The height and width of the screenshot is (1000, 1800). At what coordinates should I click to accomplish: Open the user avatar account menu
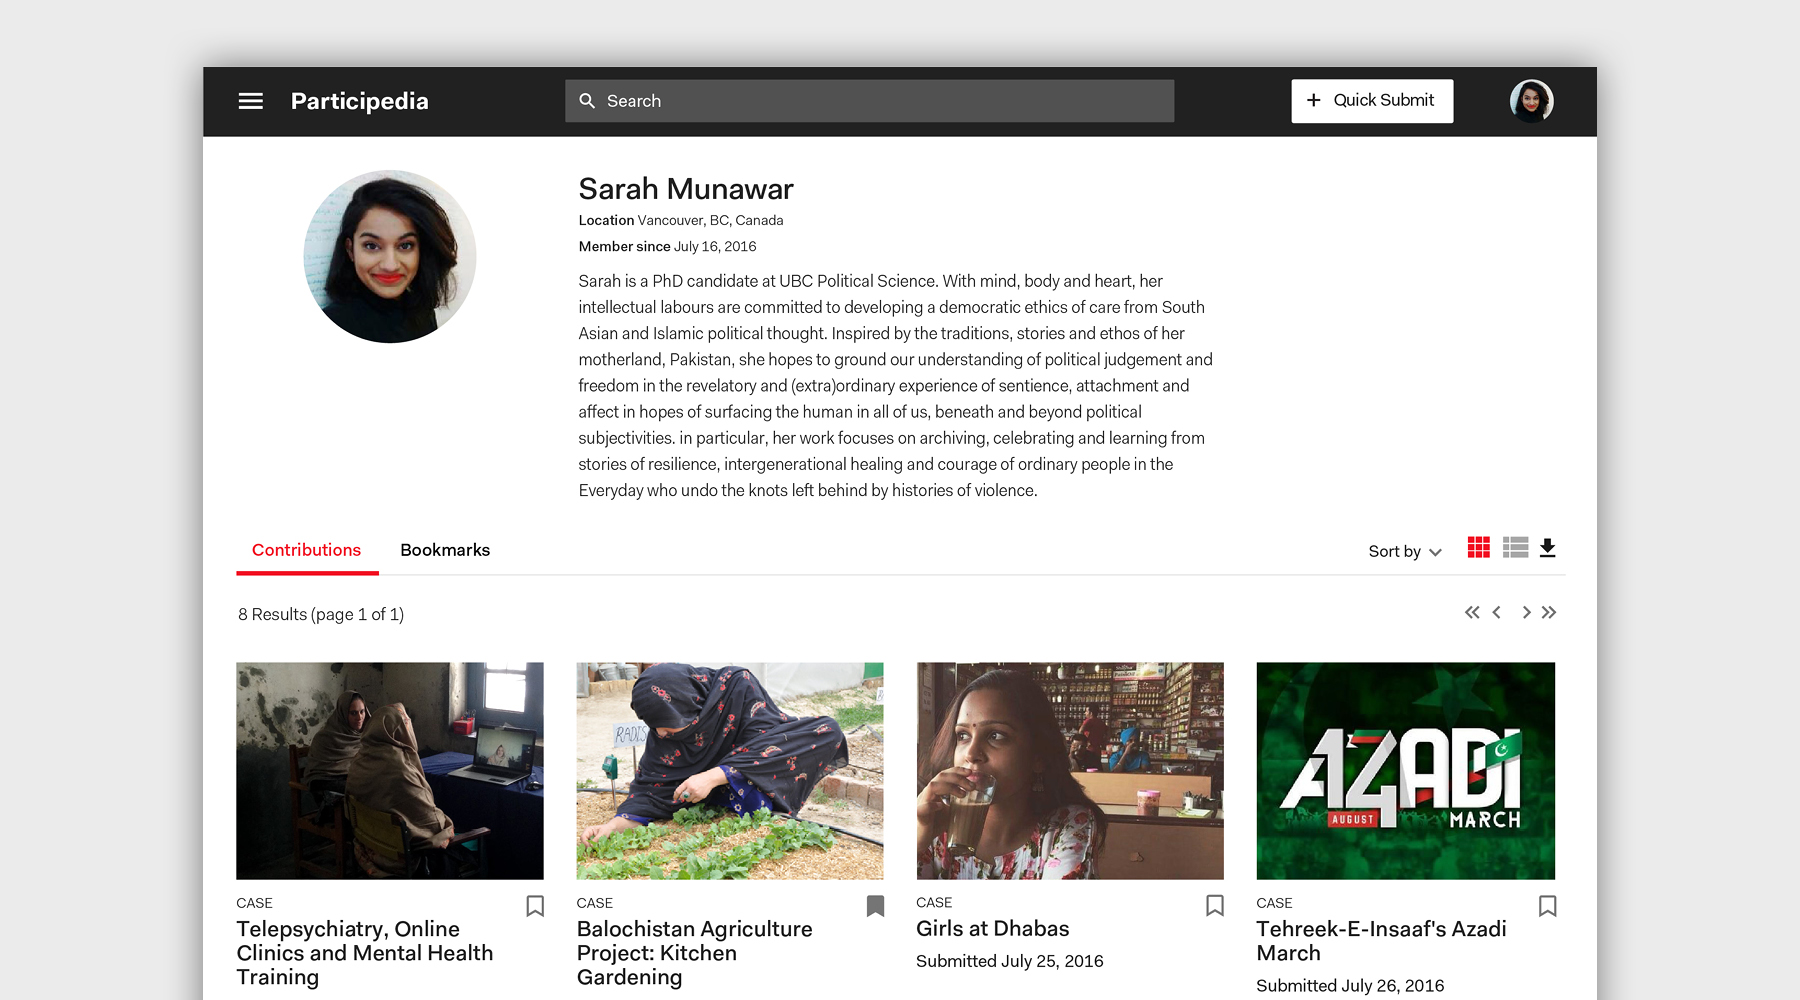point(1531,101)
